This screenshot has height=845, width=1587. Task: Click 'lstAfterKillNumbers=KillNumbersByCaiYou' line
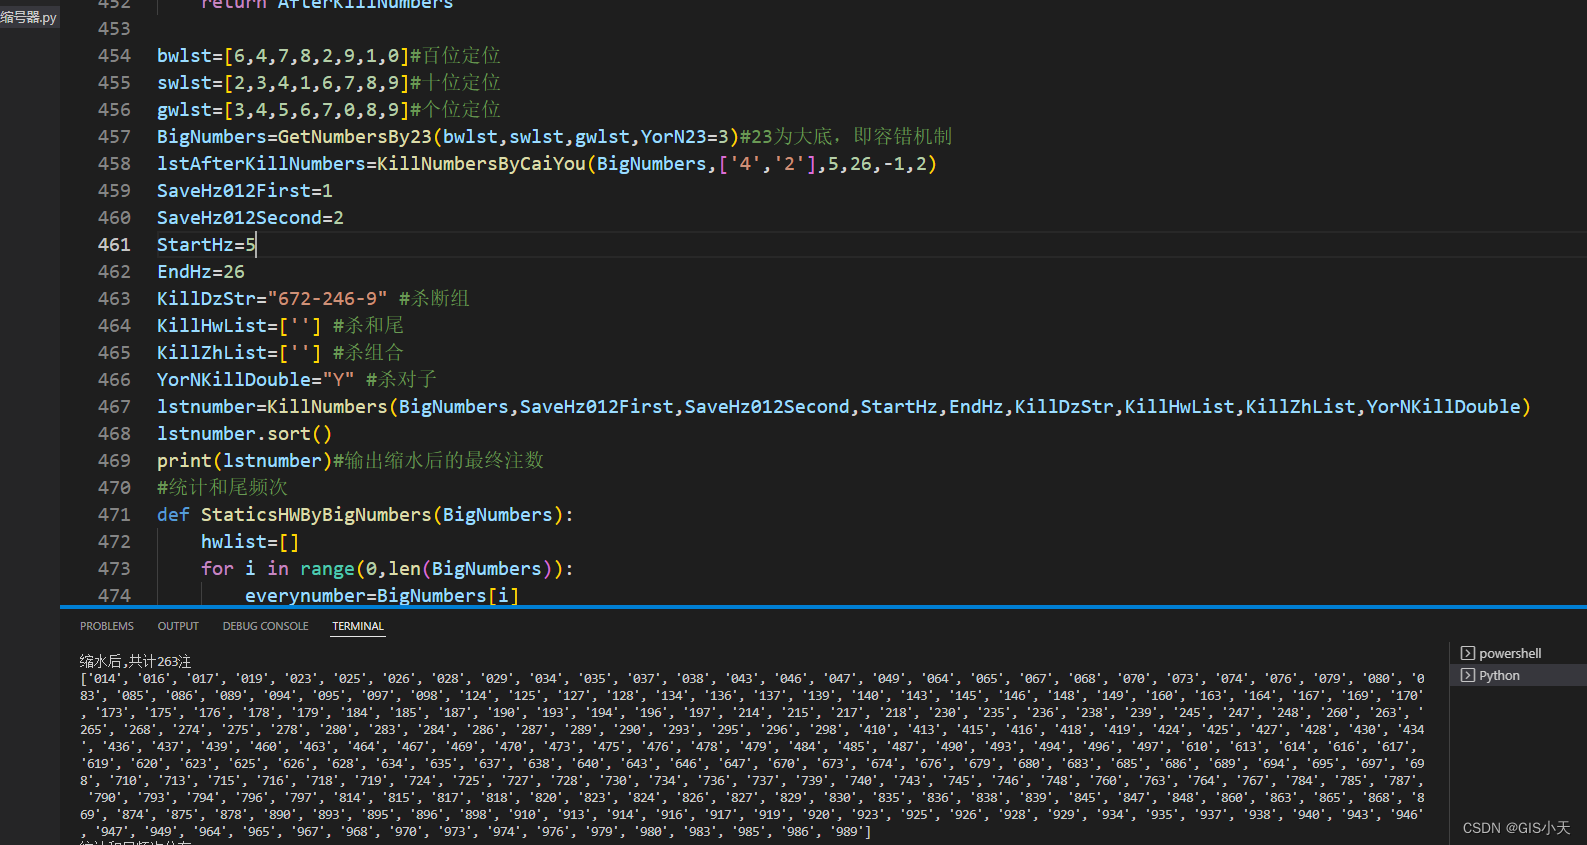[547, 163]
